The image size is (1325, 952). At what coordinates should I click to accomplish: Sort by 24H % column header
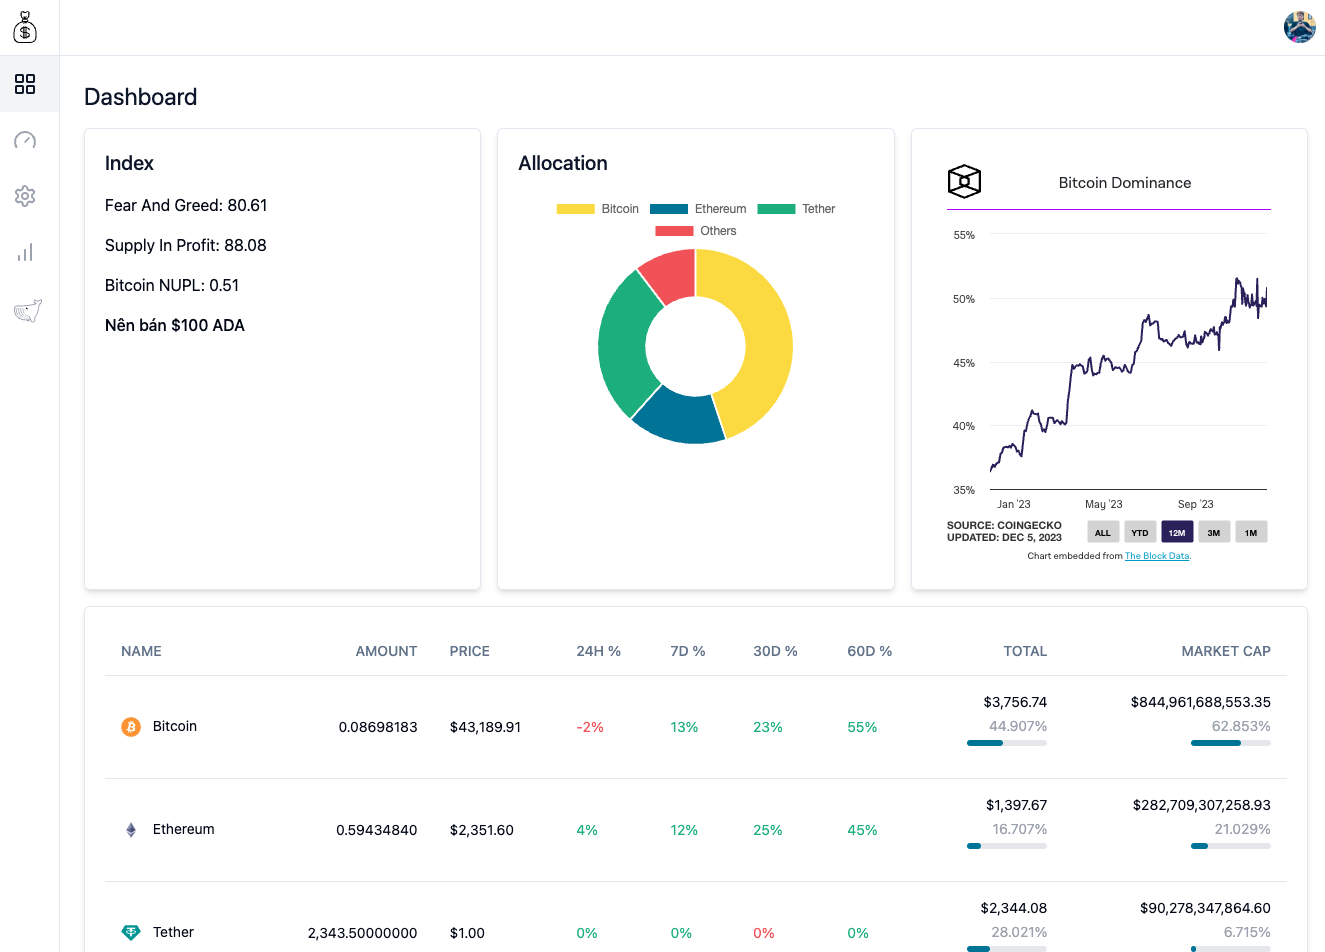pyautogui.click(x=598, y=651)
